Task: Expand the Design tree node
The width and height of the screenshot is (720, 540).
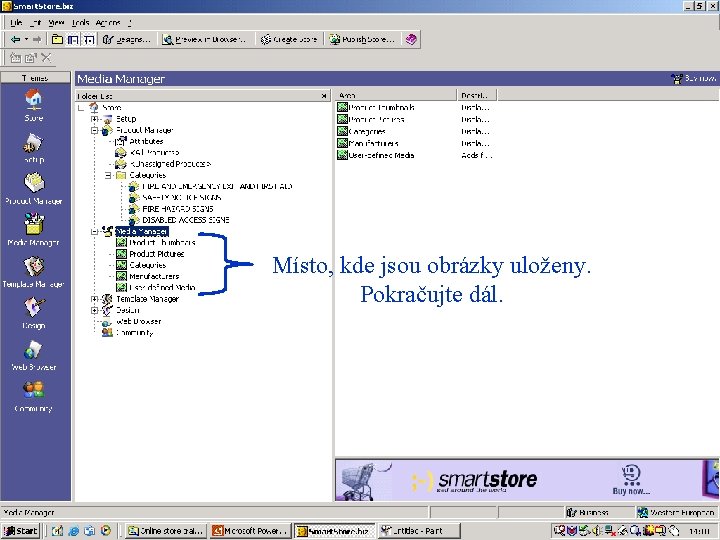Action: click(x=94, y=310)
